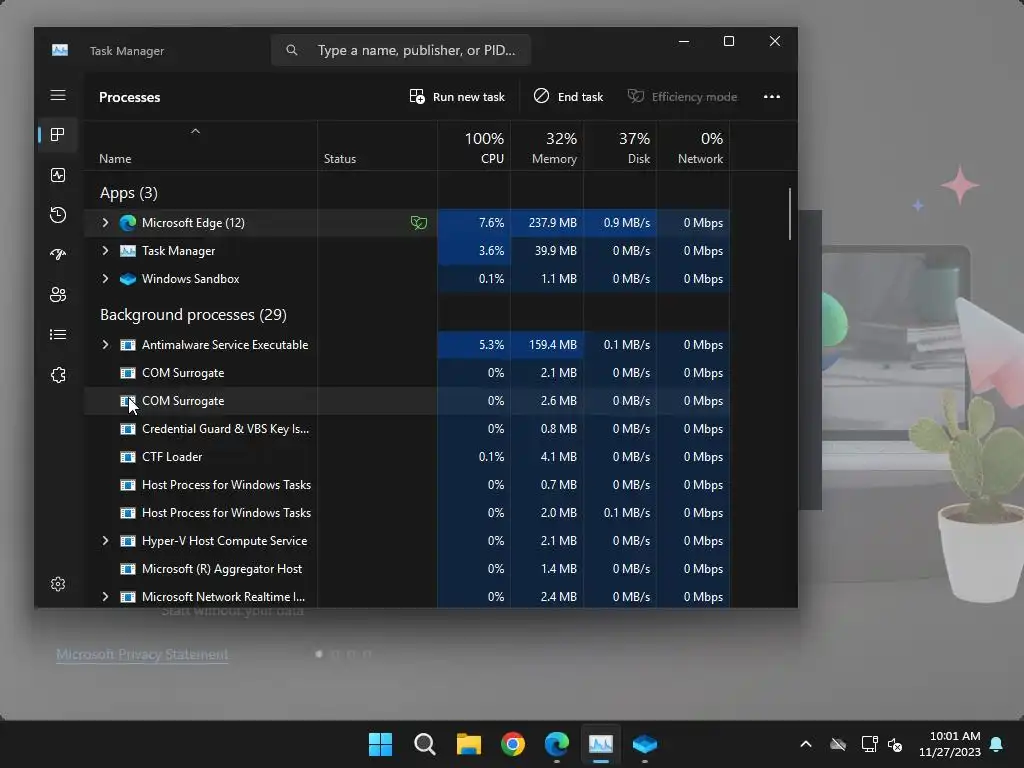Click Run new task button
This screenshot has width=1024, height=768.
click(457, 97)
